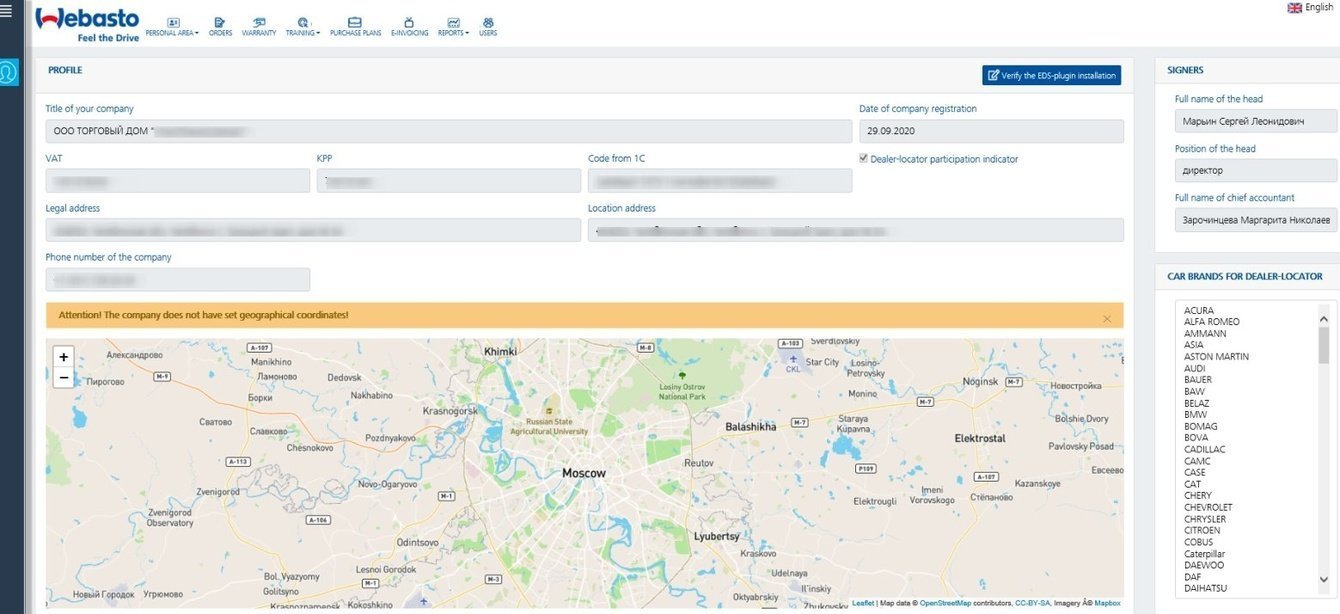Click the Full name of the head field

1256,121
